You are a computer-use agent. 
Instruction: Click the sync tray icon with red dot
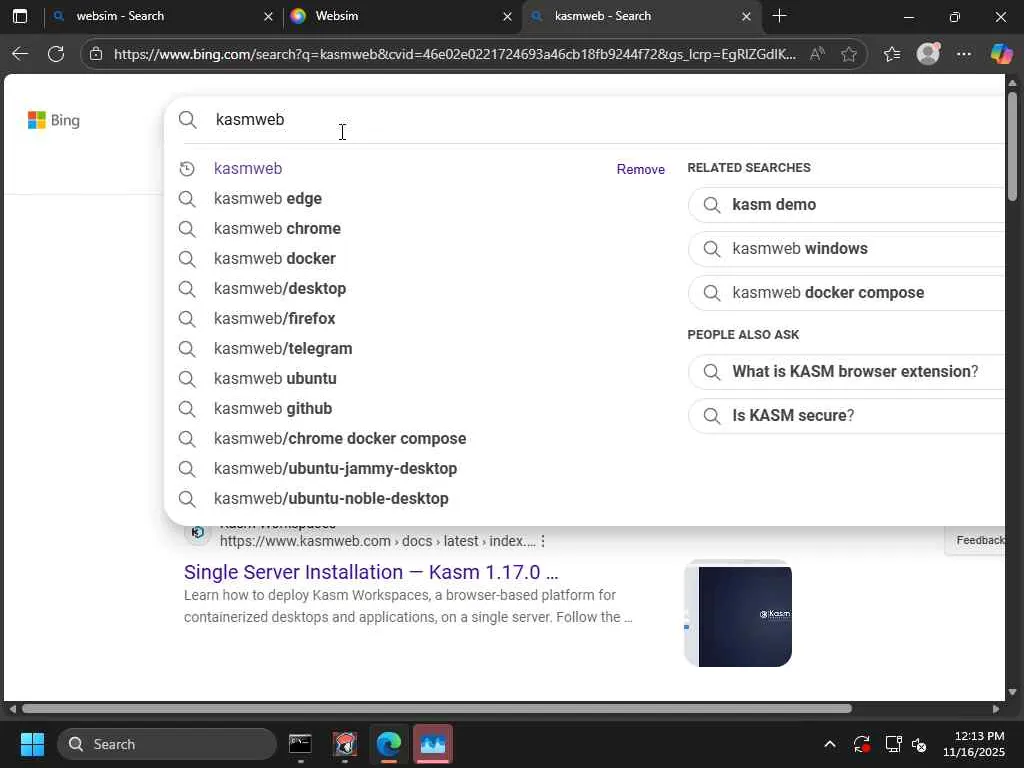(861, 744)
